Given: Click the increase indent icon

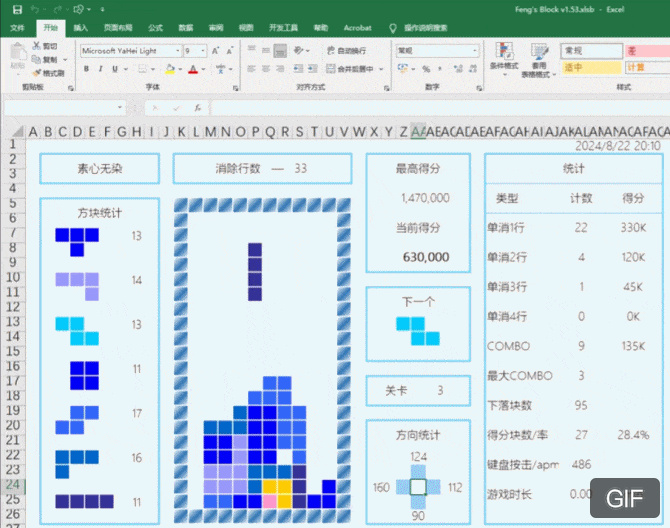Looking at the screenshot, I should (x=313, y=68).
